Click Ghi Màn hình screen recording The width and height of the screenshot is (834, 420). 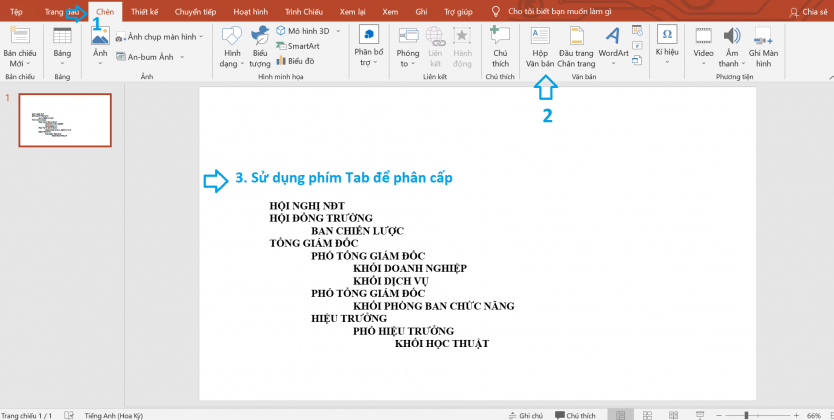click(x=763, y=46)
